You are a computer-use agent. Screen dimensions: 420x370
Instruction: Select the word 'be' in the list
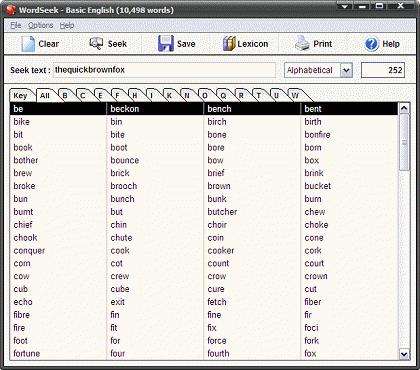(18, 109)
